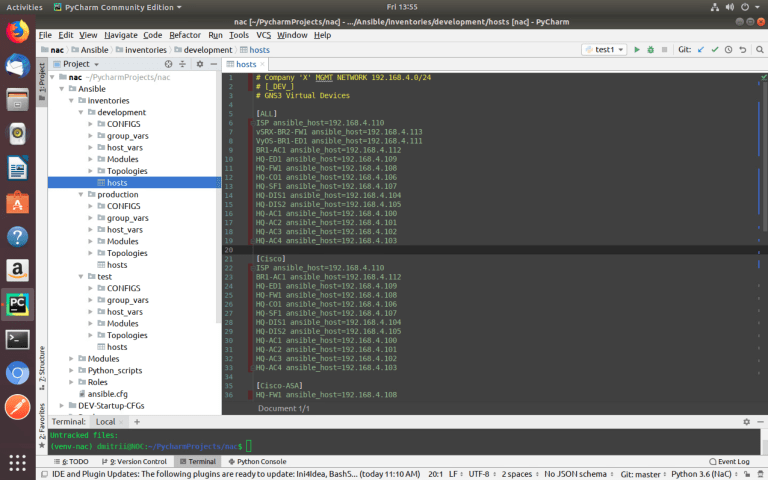Open the Event Log

coord(729,461)
